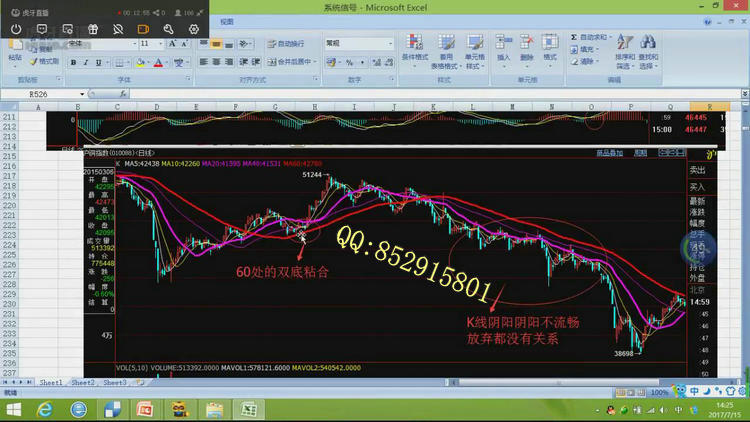Click the Italic formatting button
Image resolution: width=750 pixels, height=422 pixels.
(x=86, y=62)
